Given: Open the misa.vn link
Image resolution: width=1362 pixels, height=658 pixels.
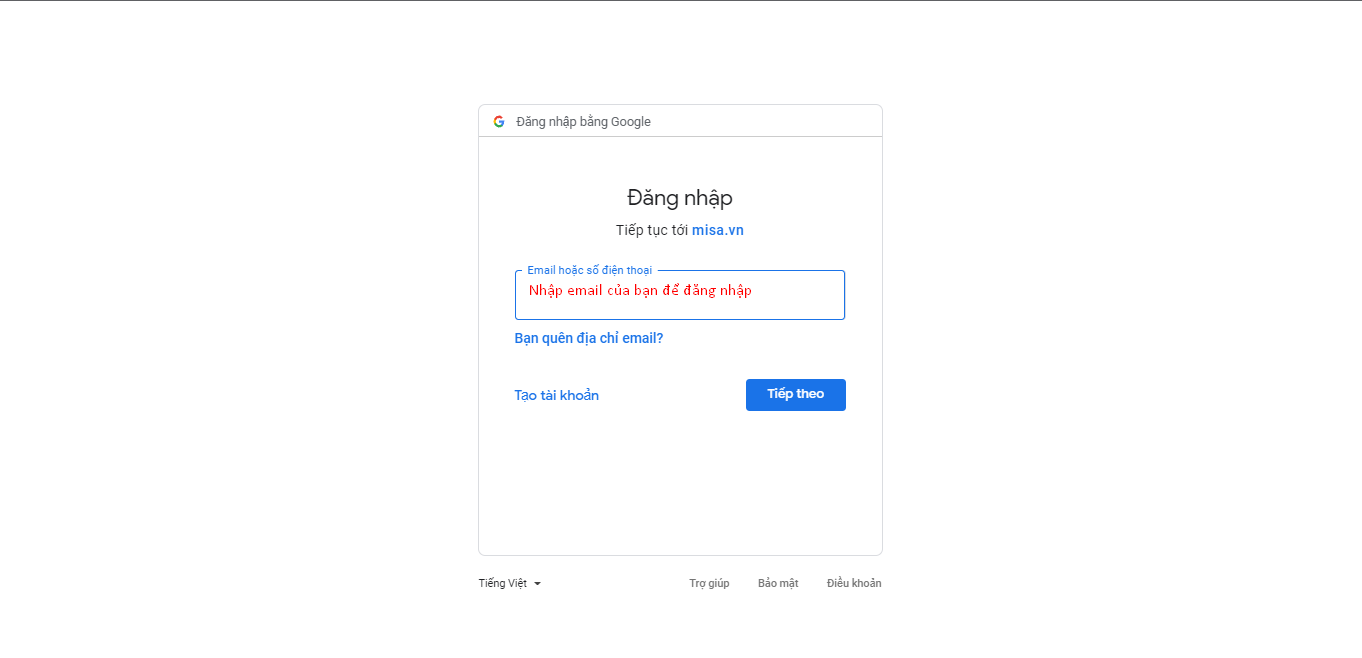Looking at the screenshot, I should tap(718, 230).
